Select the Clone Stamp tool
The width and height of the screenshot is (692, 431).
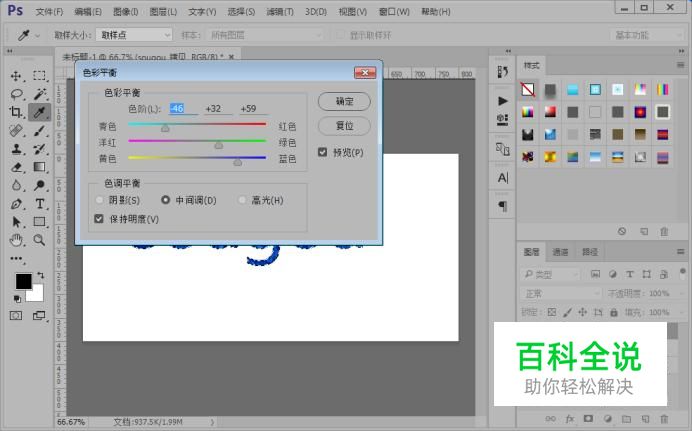16,149
